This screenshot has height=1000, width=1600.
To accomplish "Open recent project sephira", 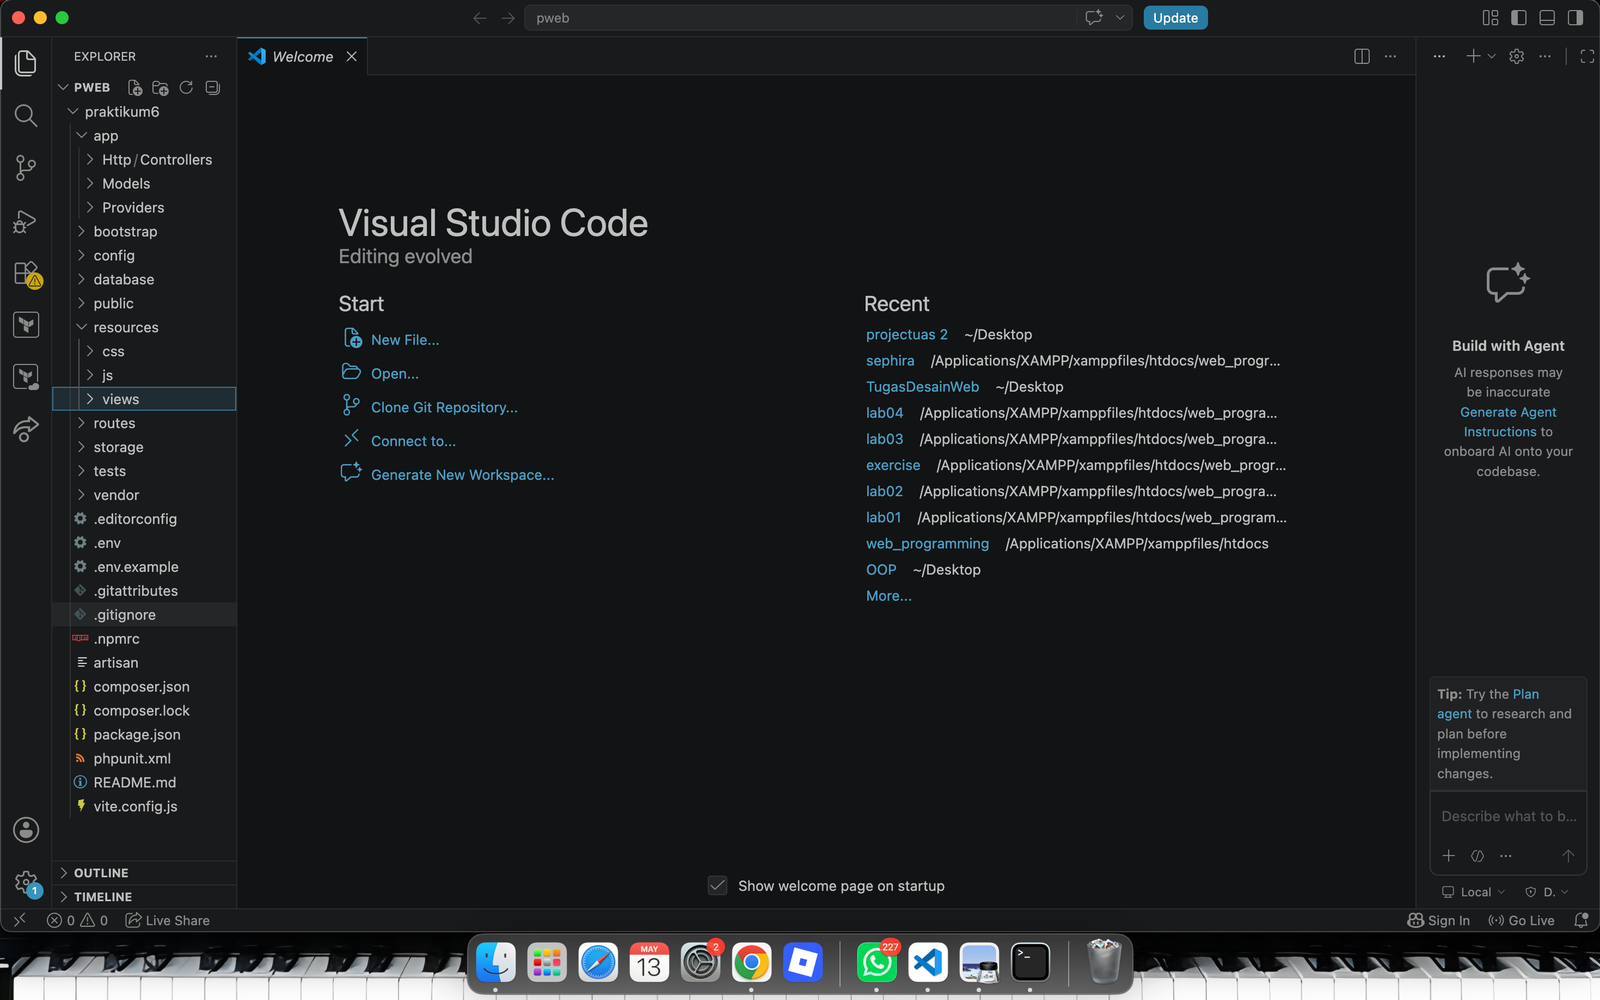I will (890, 361).
